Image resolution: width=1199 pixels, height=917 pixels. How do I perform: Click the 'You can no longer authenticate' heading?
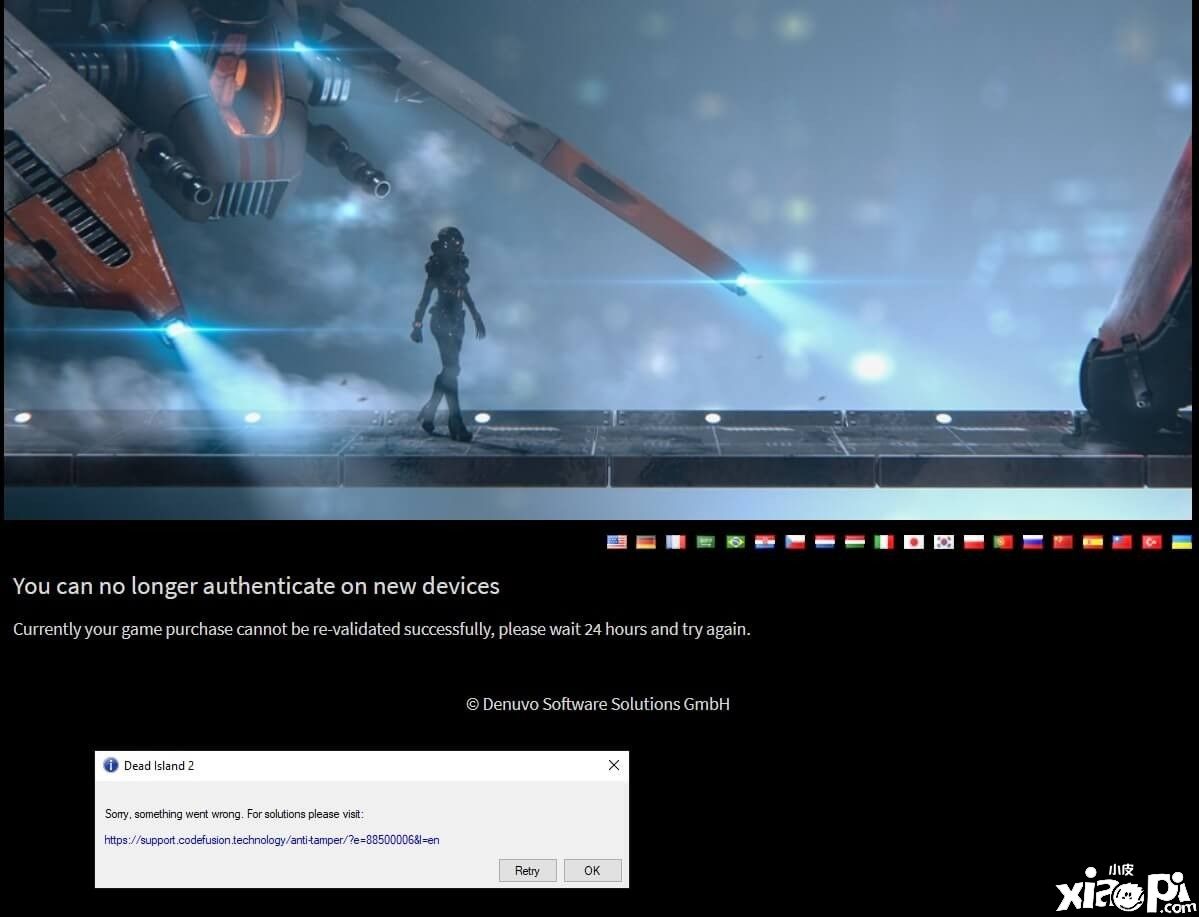click(256, 586)
